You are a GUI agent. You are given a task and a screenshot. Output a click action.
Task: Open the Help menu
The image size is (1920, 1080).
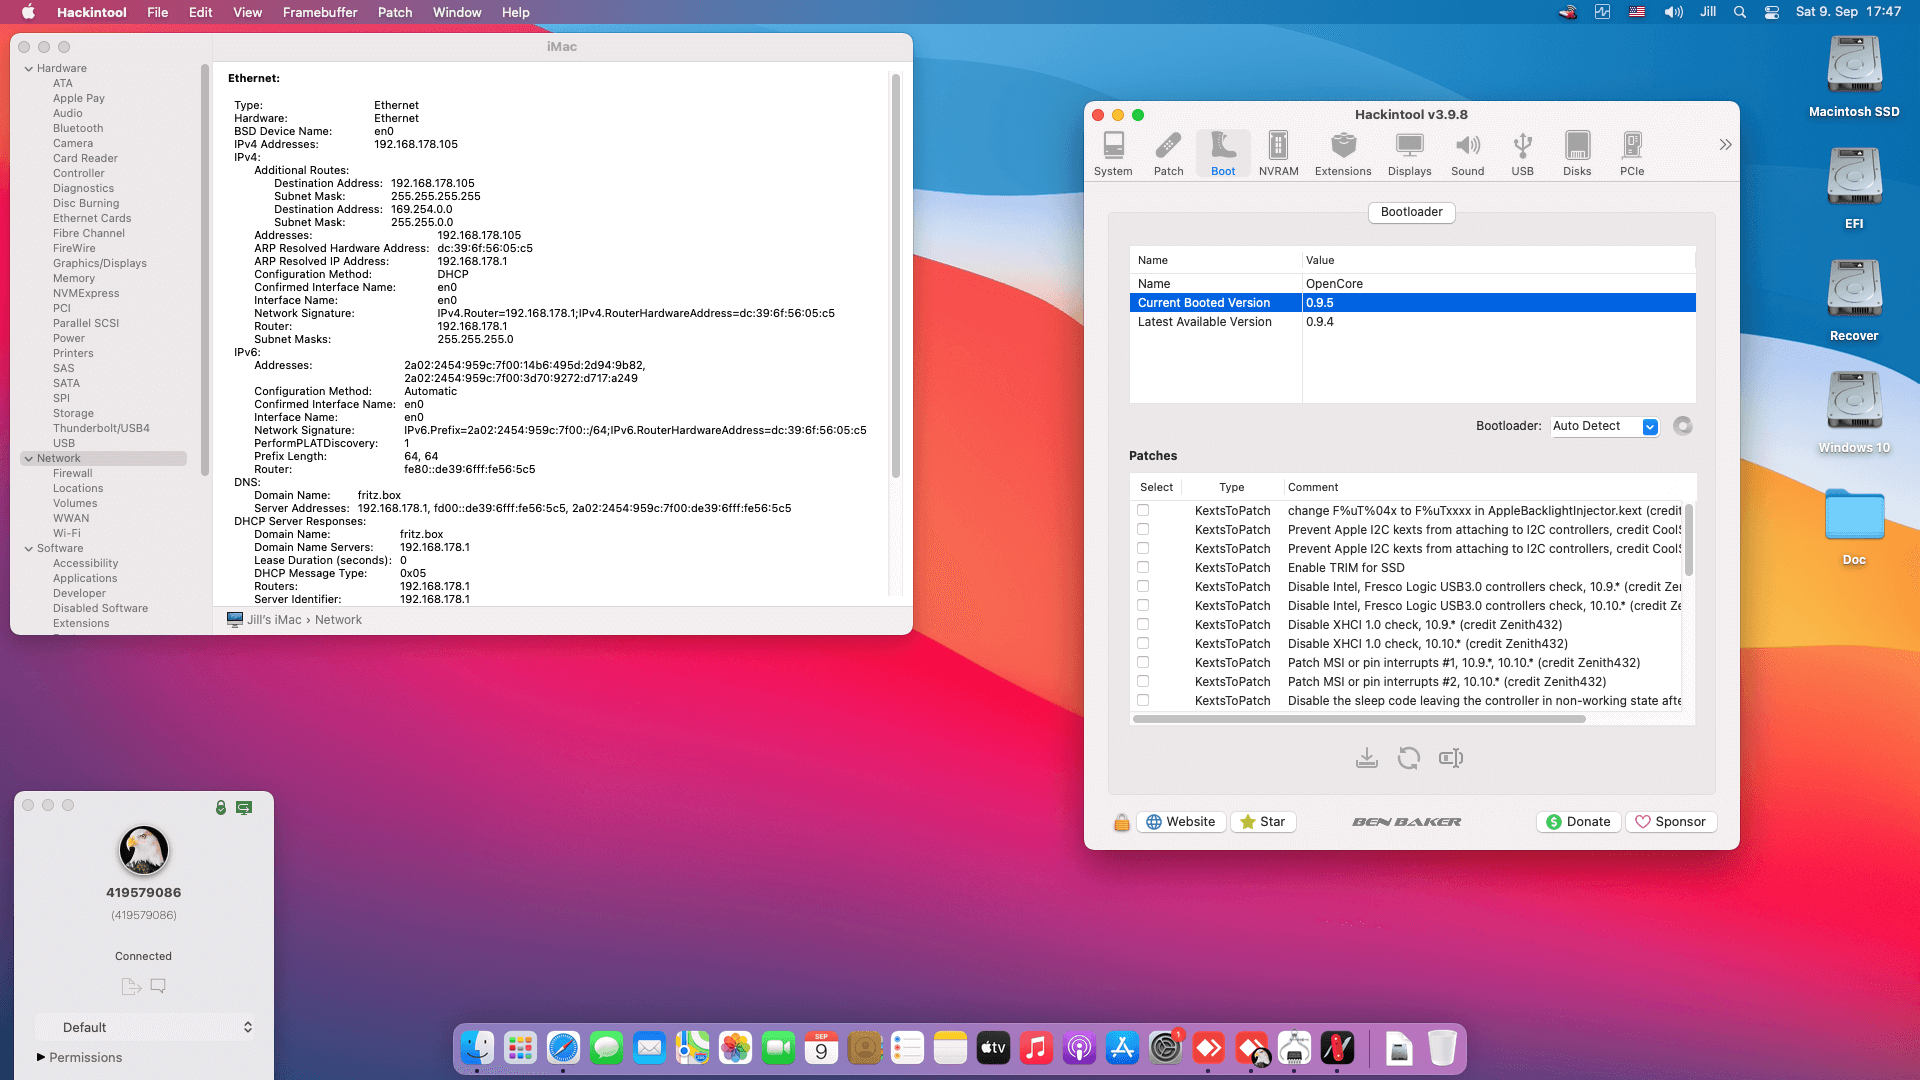click(x=516, y=12)
